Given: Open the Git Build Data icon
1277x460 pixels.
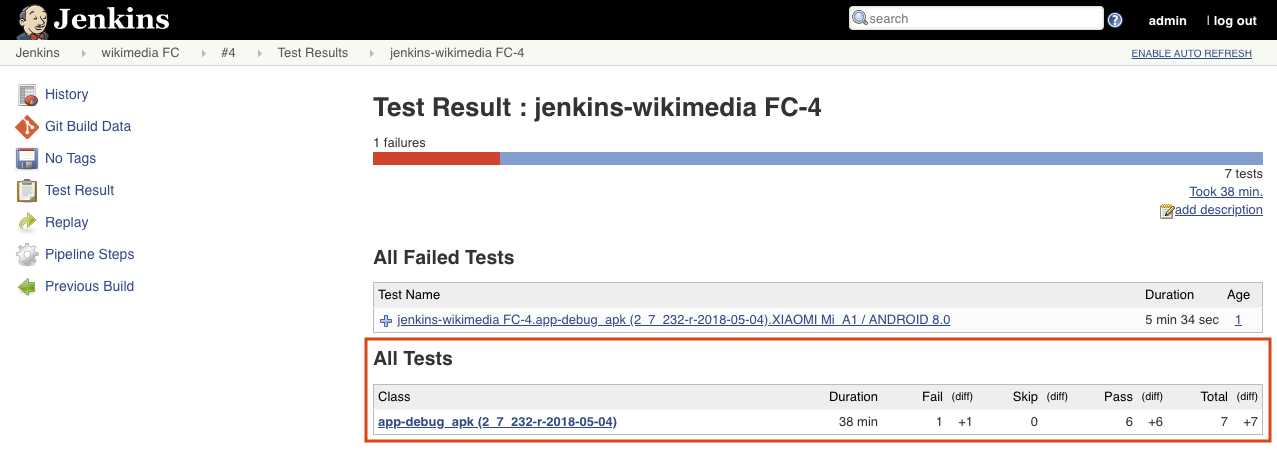Looking at the screenshot, I should click(x=28, y=127).
